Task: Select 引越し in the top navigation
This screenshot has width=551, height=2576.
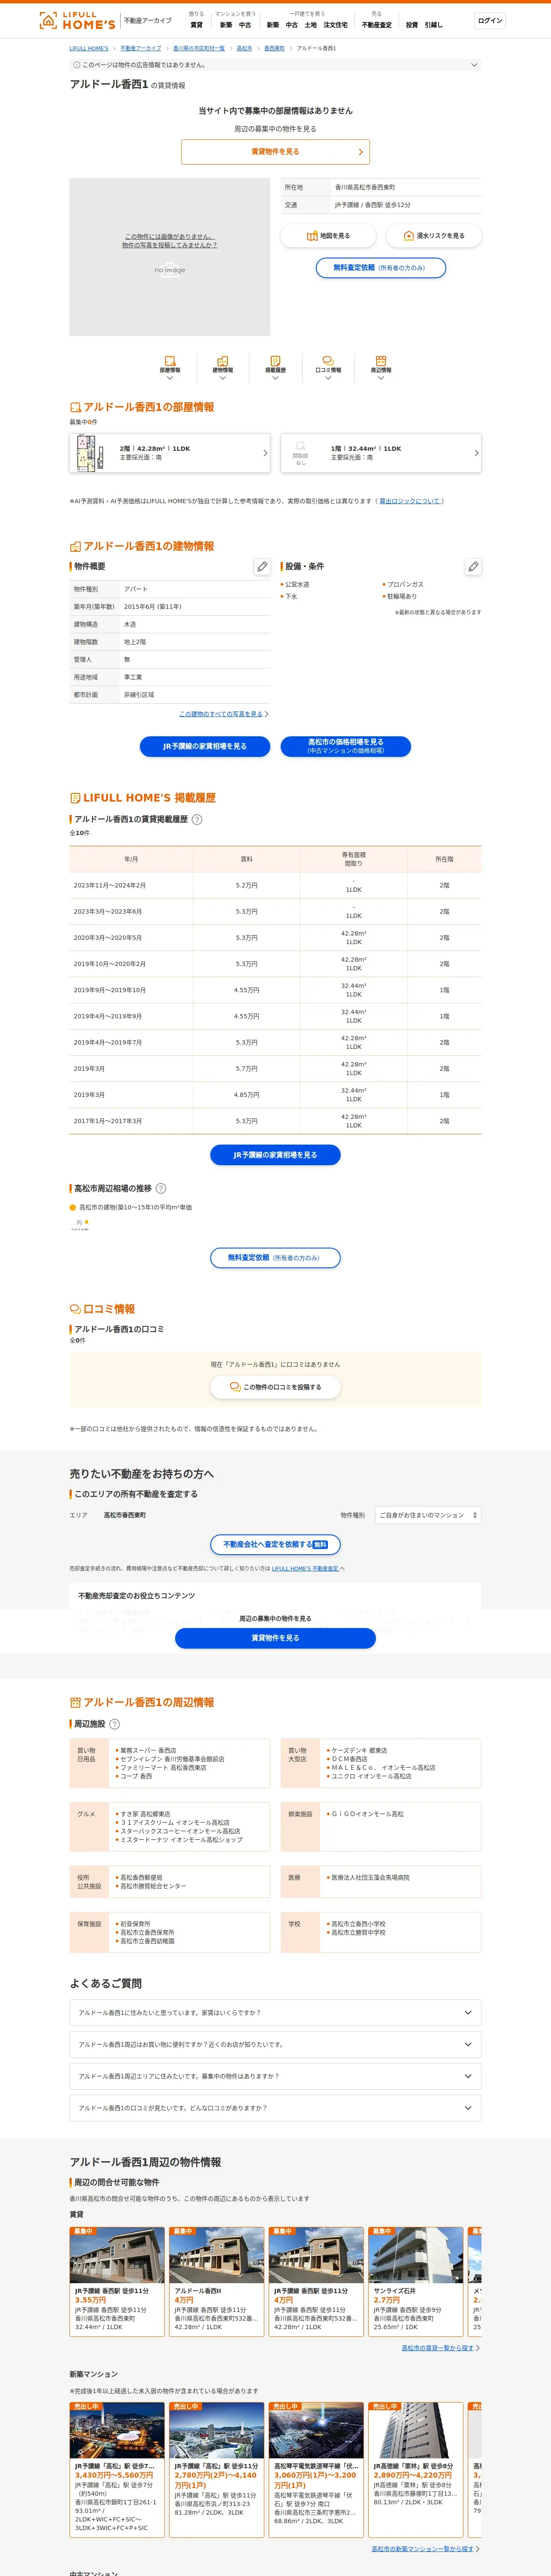Action: coord(433,25)
